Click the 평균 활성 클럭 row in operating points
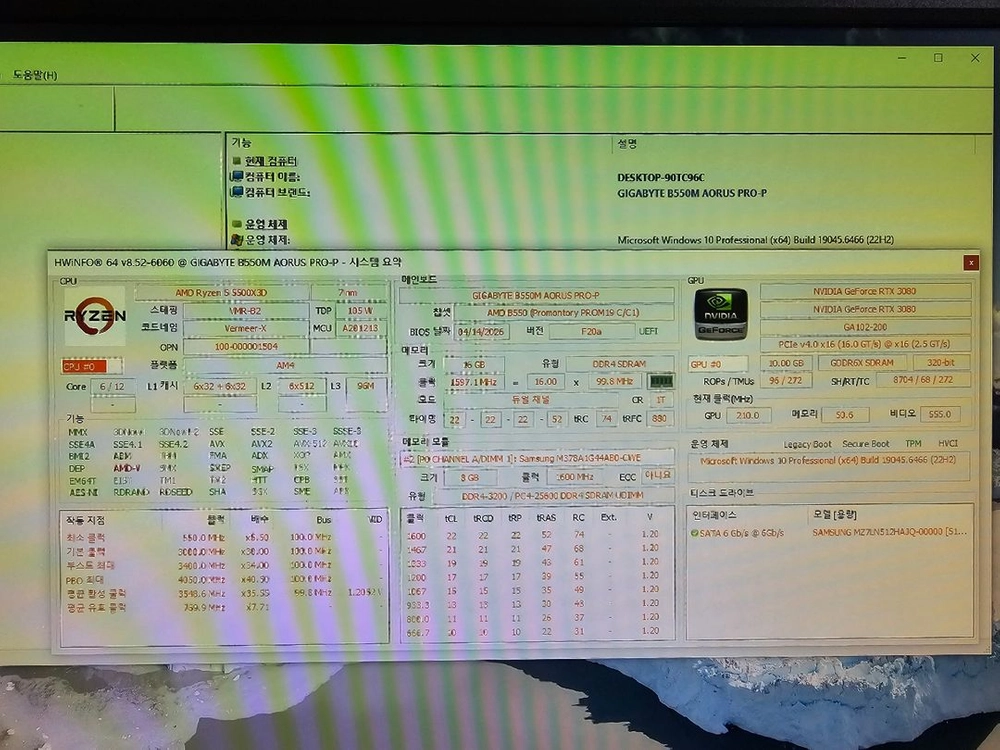Screen dimensions: 1000x750 coord(223,593)
